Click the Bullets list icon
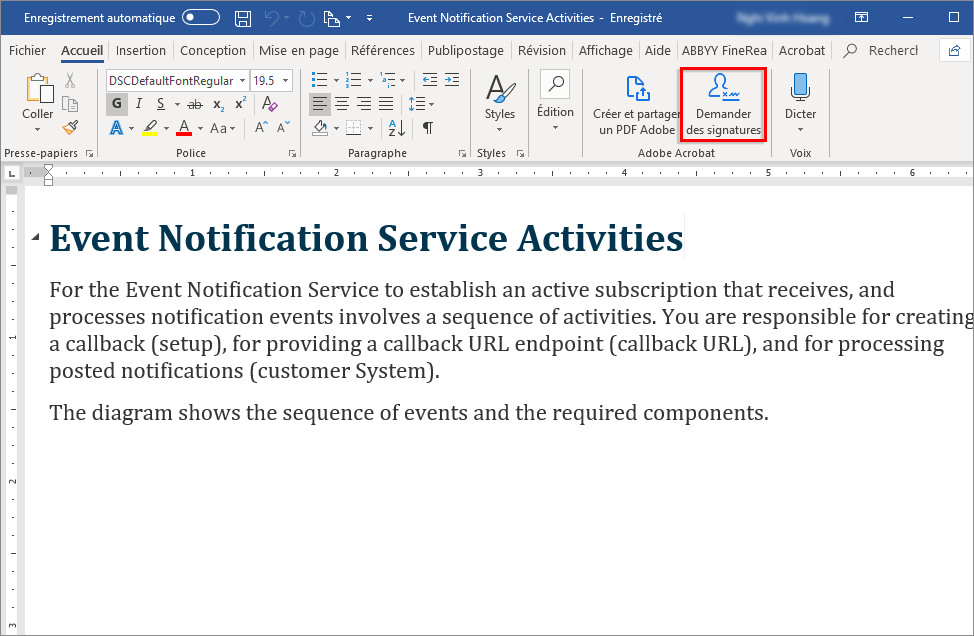 tap(320, 80)
